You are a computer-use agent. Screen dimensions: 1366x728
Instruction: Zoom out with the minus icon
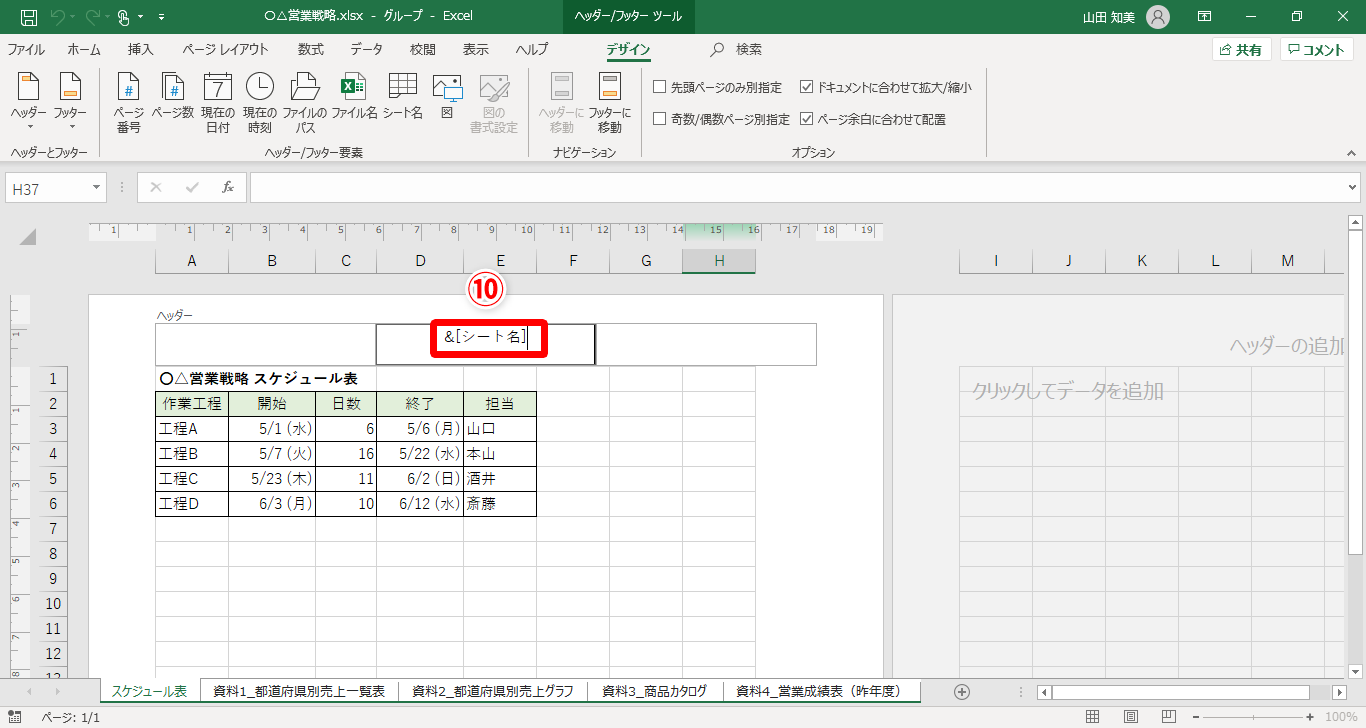point(1194,717)
